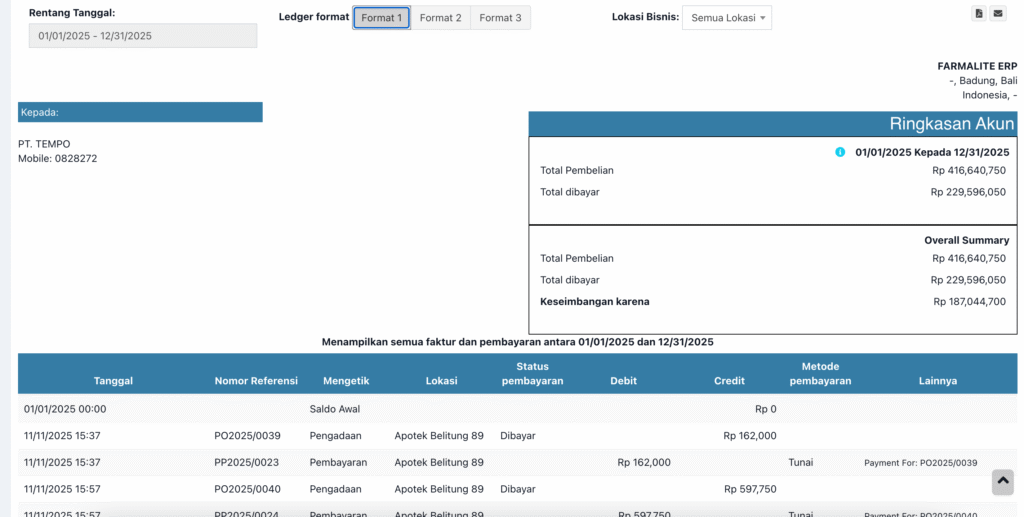Download the ledger as PDF
This screenshot has height=517, width=1024.
coord(979,13)
